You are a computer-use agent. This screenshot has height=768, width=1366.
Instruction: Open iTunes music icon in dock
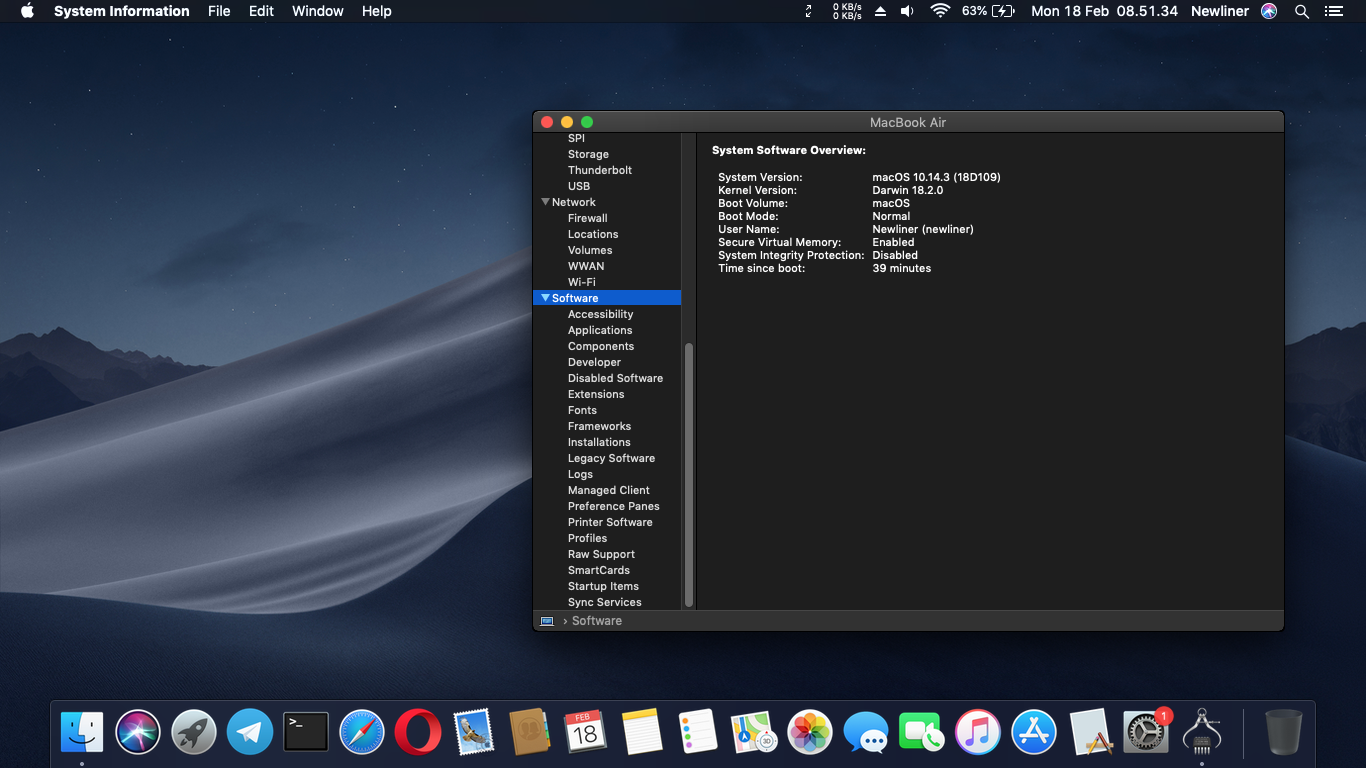click(x=978, y=732)
